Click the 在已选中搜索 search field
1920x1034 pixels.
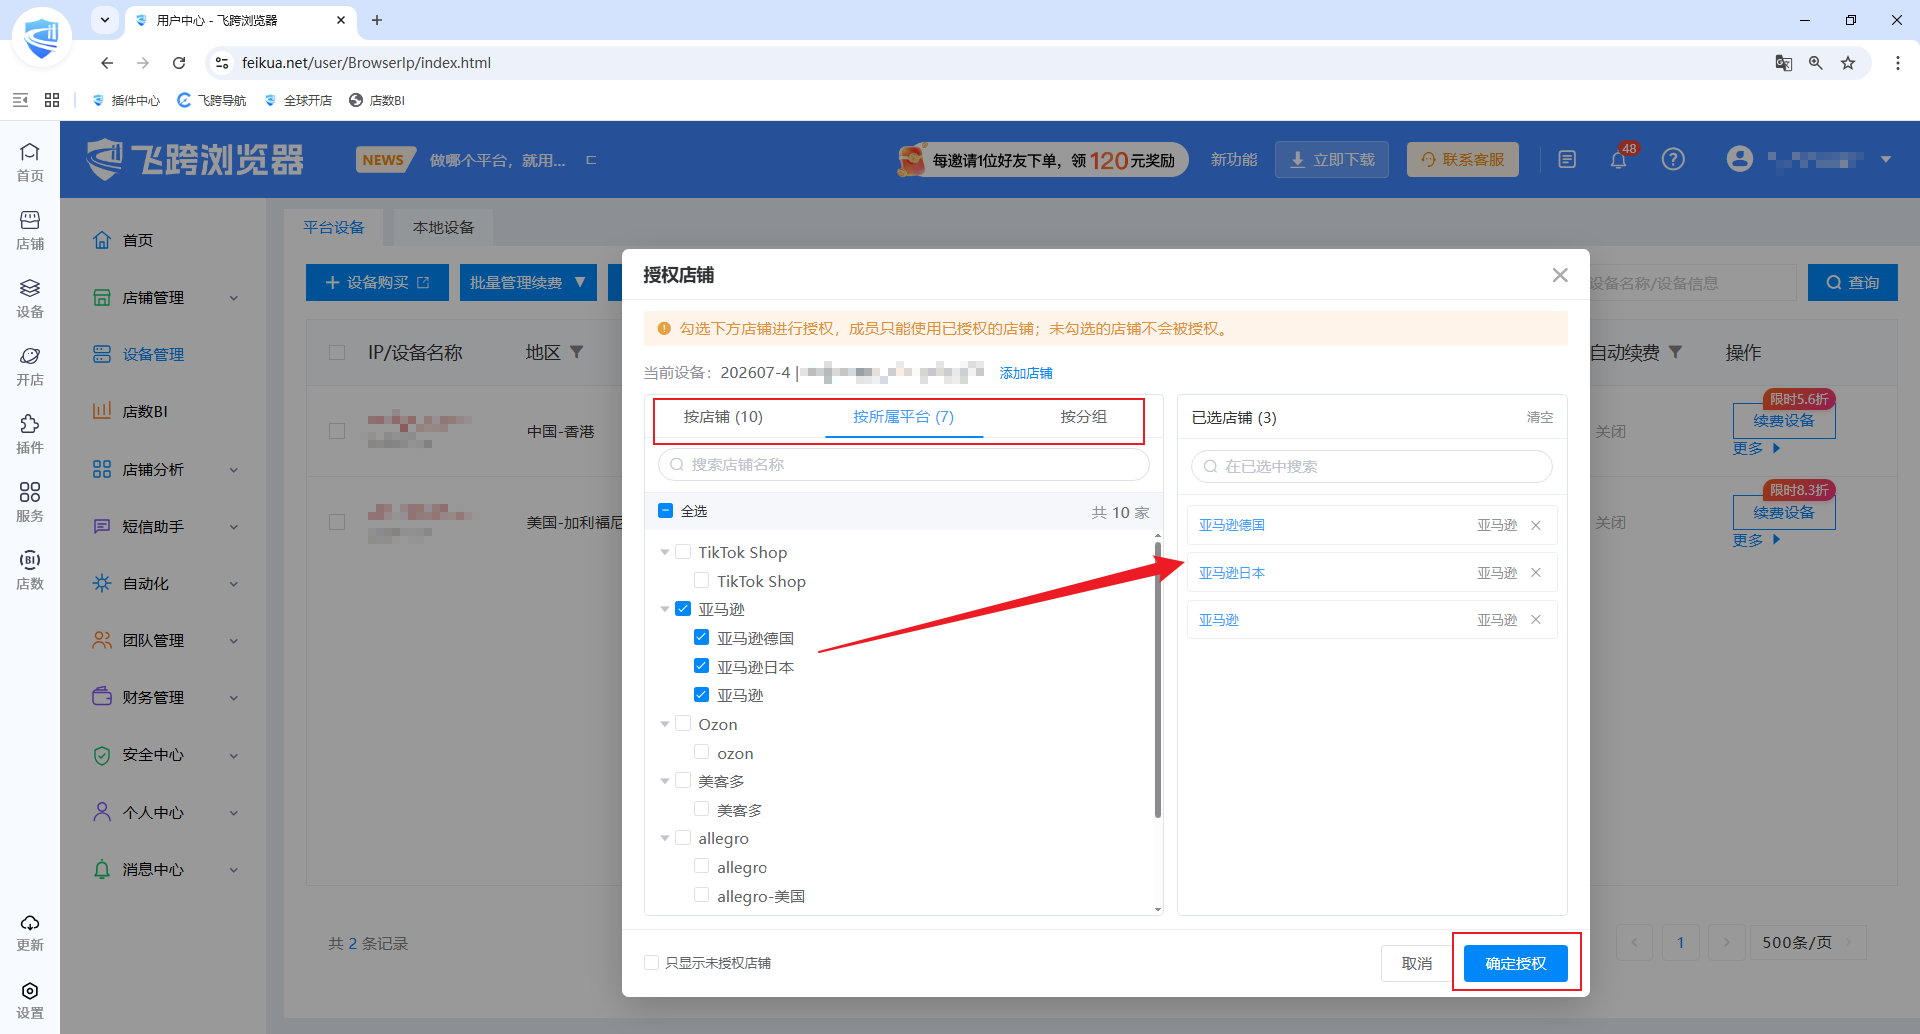(x=1372, y=466)
